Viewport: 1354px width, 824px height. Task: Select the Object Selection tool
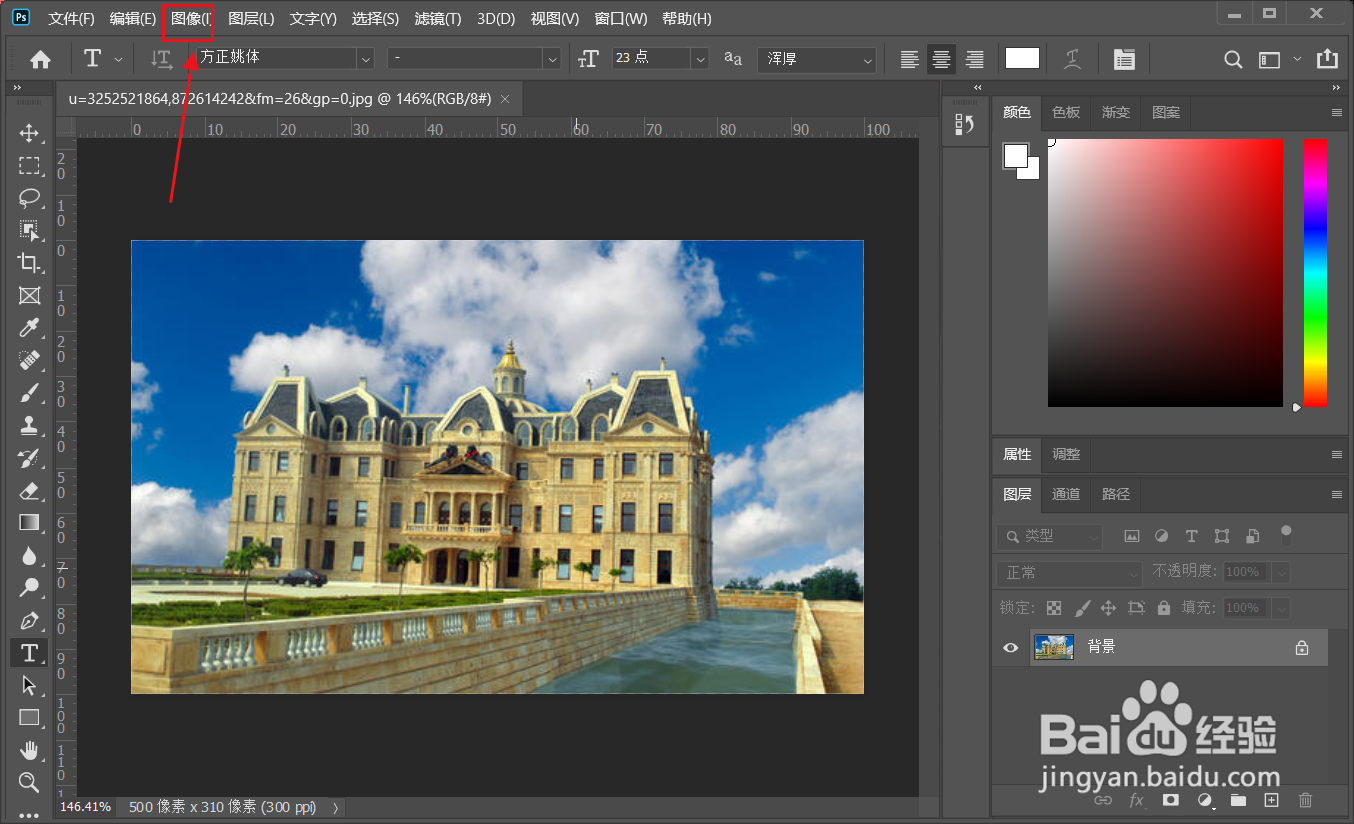tap(29, 230)
